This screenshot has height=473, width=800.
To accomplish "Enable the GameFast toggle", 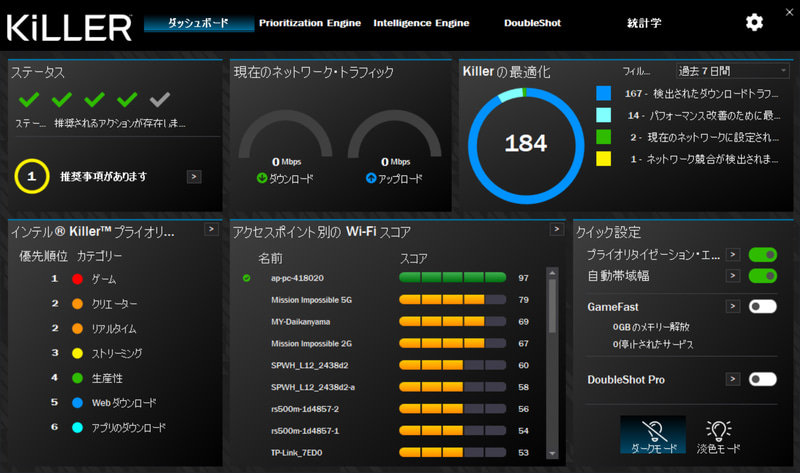I will (x=763, y=307).
